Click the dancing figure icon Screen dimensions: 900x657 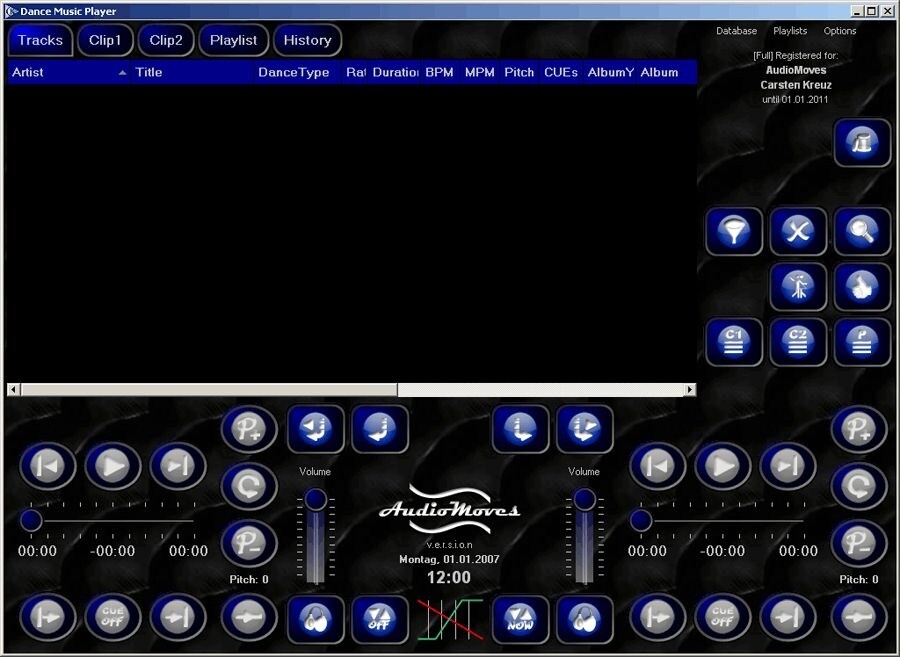[x=797, y=286]
